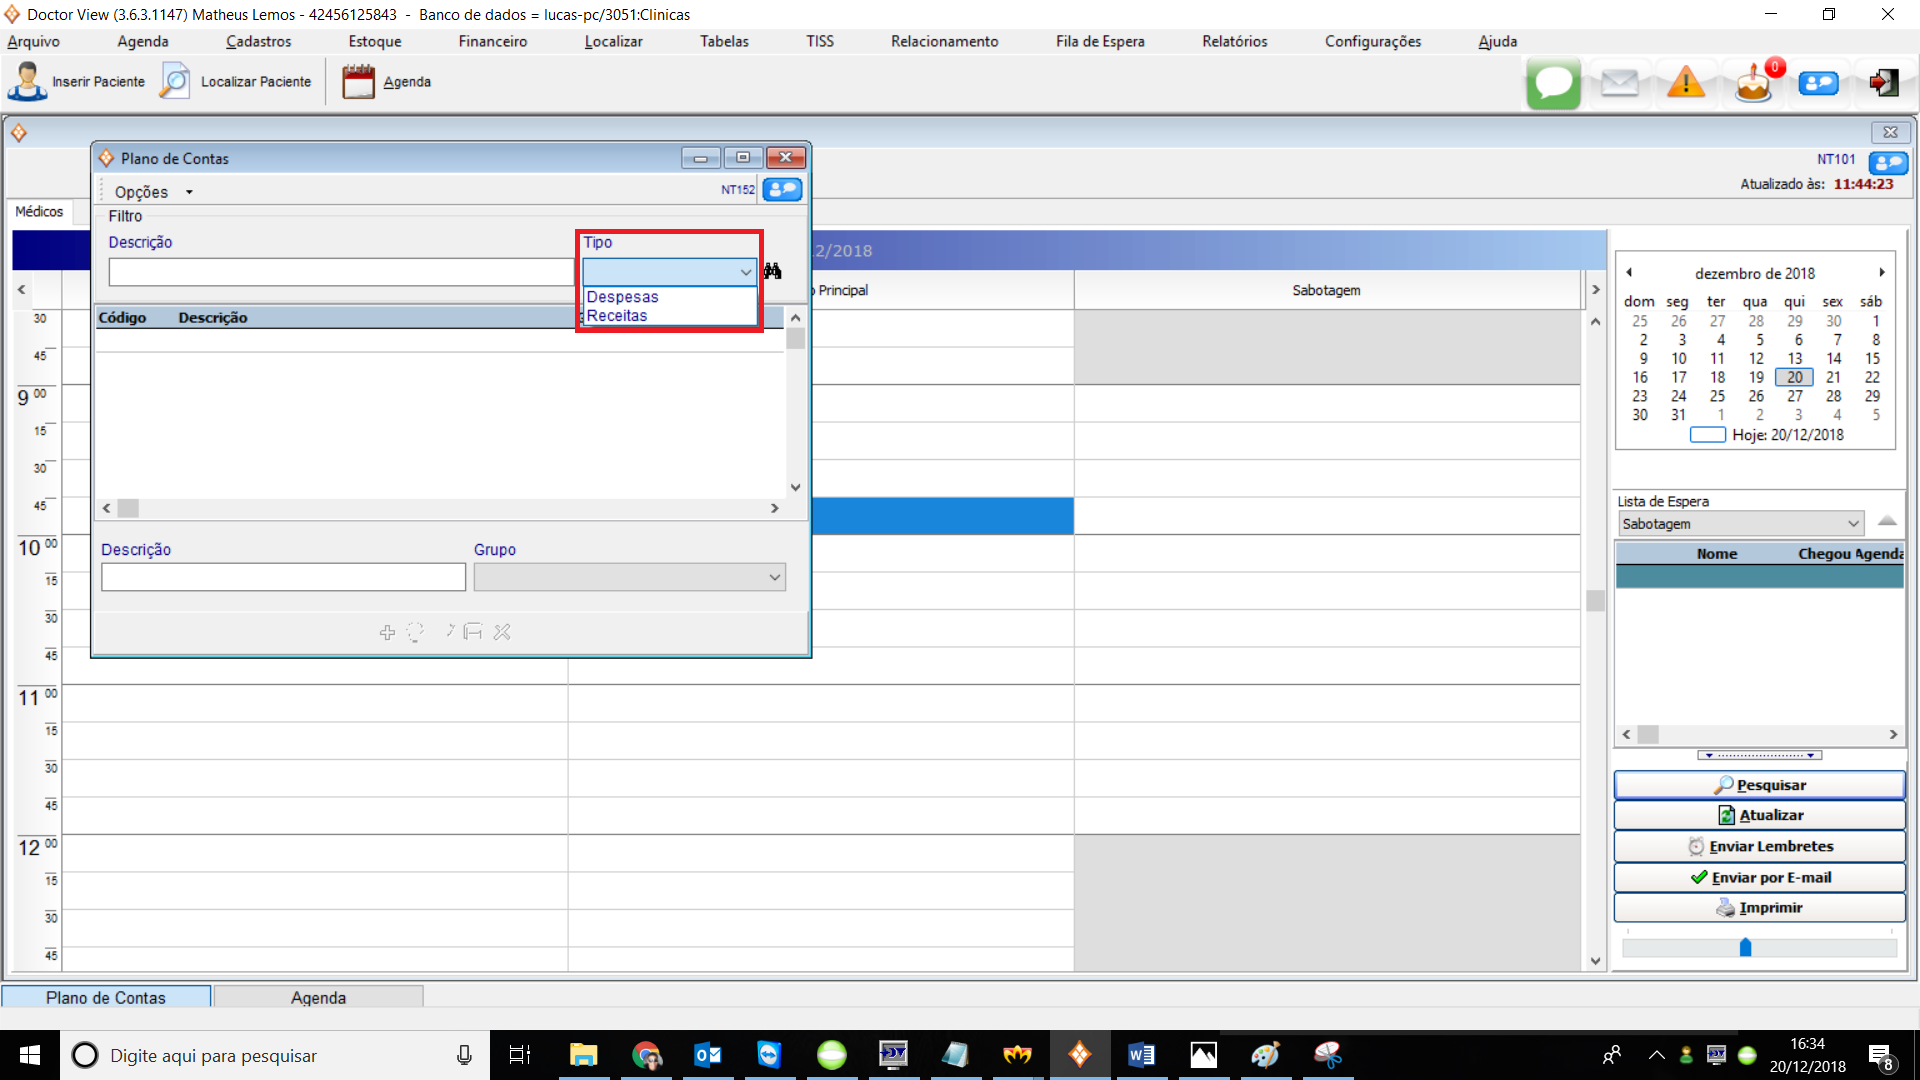Open the Financeiro menu

pos(492,41)
